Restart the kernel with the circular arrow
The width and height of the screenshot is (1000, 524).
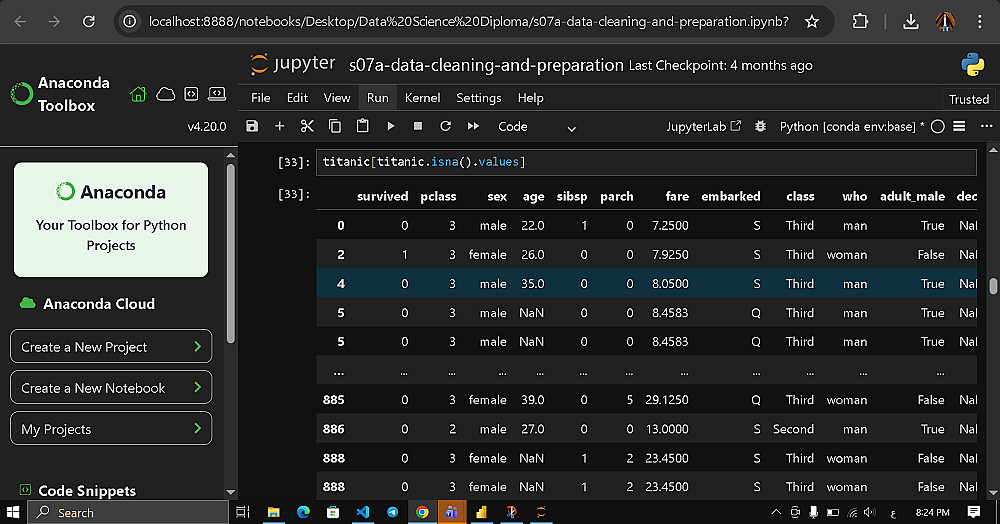(x=445, y=127)
